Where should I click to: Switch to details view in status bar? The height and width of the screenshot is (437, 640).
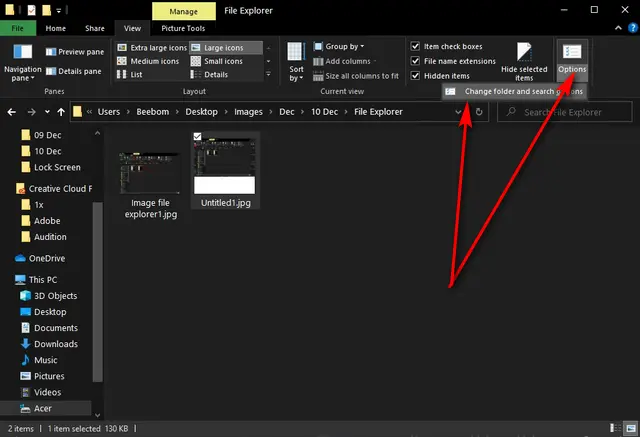[613, 428]
